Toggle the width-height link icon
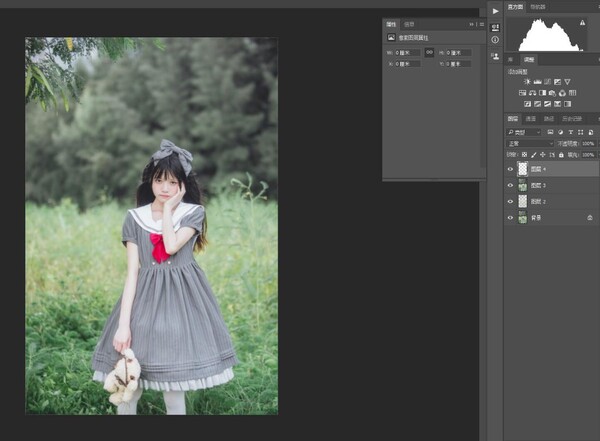The height and width of the screenshot is (441, 600). [x=429, y=52]
